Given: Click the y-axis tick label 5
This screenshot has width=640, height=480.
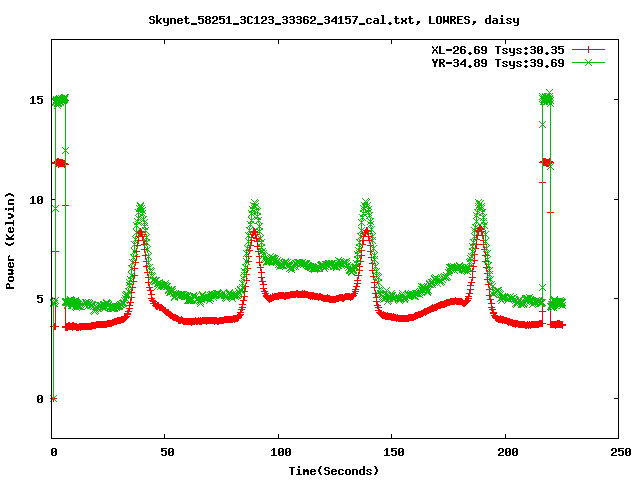Looking at the screenshot, I should (x=40, y=299).
